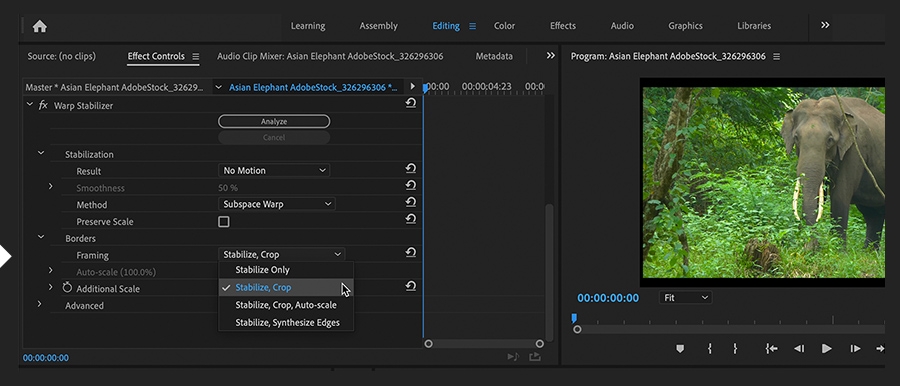Switch to the Learning workspace
This screenshot has height=386, width=900.
(308, 26)
